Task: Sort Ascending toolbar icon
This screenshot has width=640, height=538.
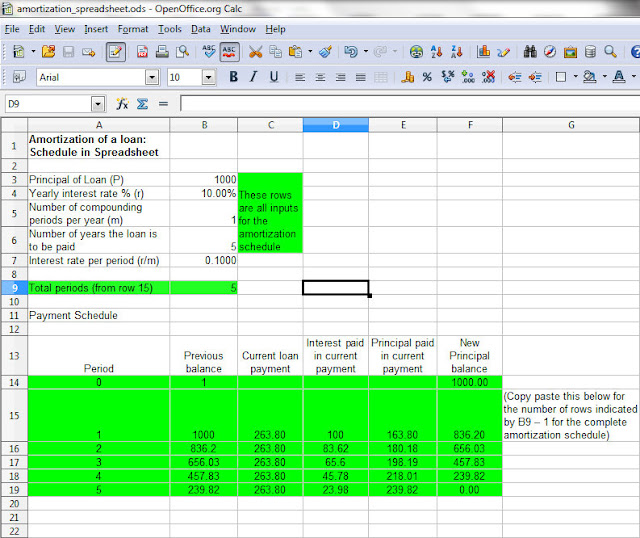Action: click(x=436, y=52)
